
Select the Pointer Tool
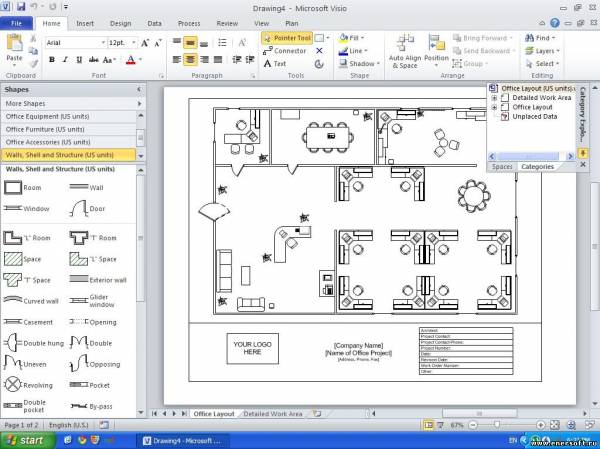[x=287, y=38]
